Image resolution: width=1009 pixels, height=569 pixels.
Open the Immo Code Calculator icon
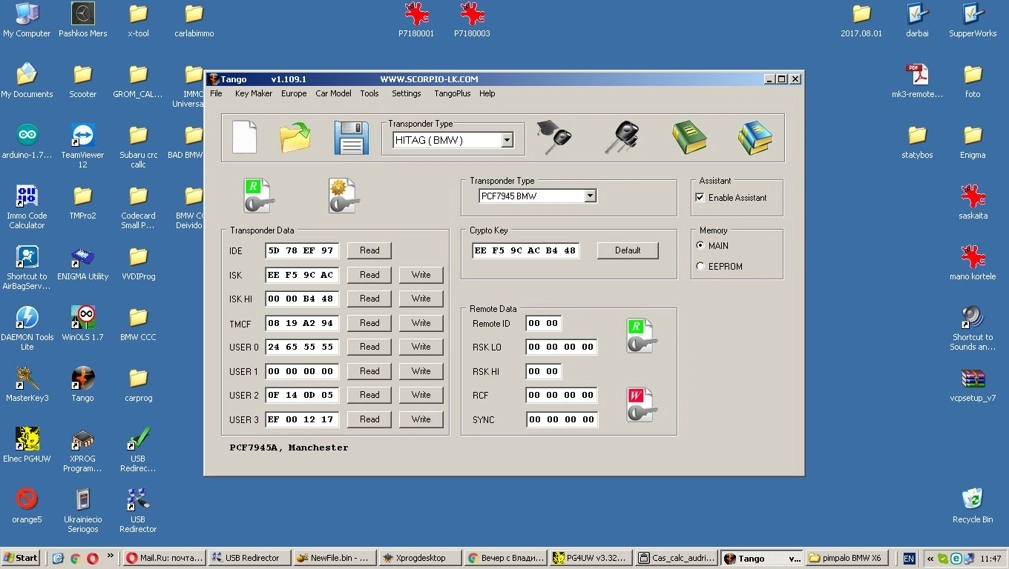point(27,207)
